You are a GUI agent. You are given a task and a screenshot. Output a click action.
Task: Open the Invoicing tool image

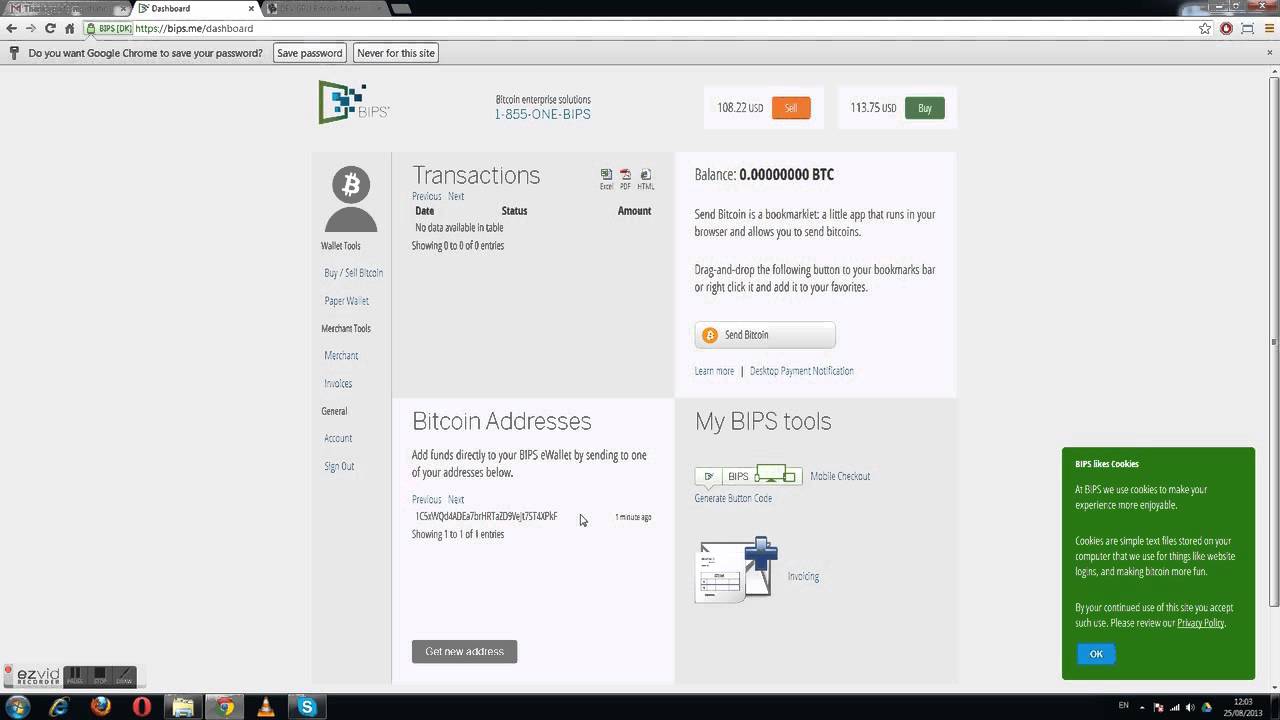pos(738,569)
